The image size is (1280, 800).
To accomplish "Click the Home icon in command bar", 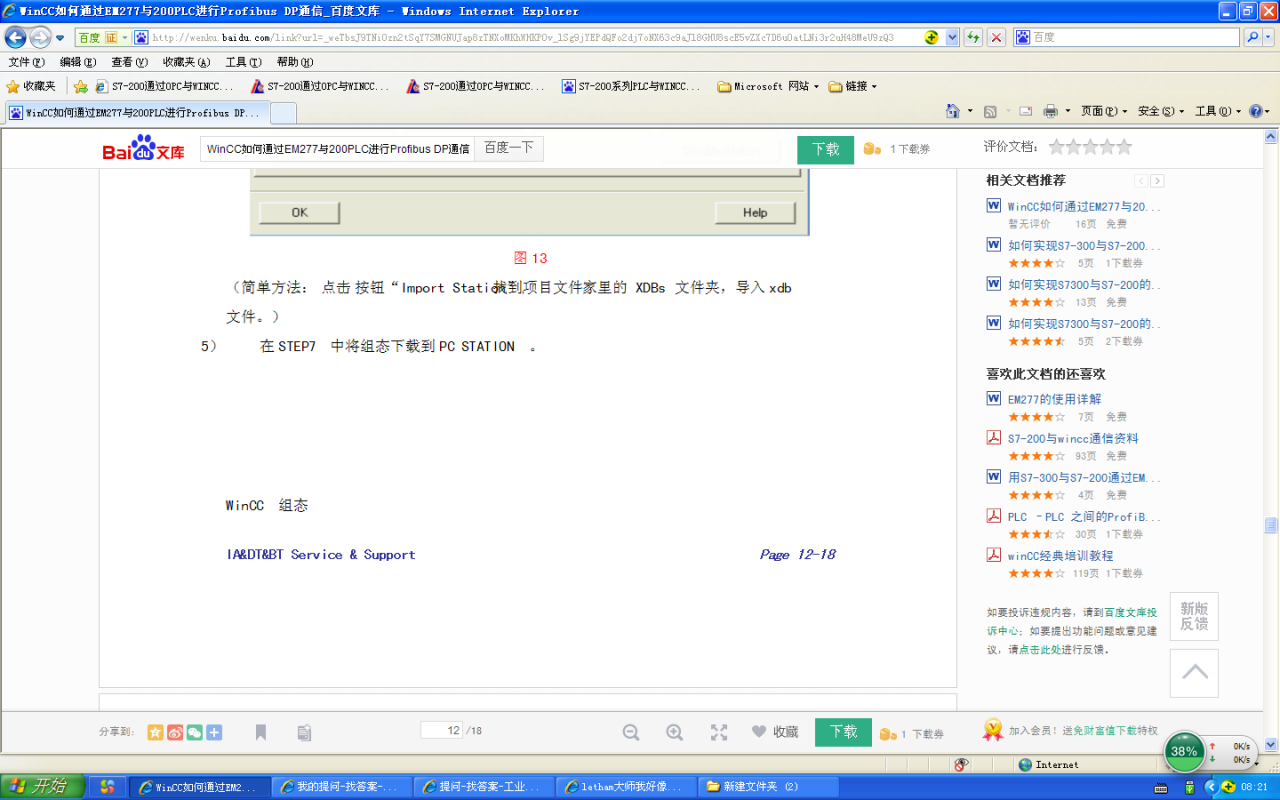I will coord(954,111).
